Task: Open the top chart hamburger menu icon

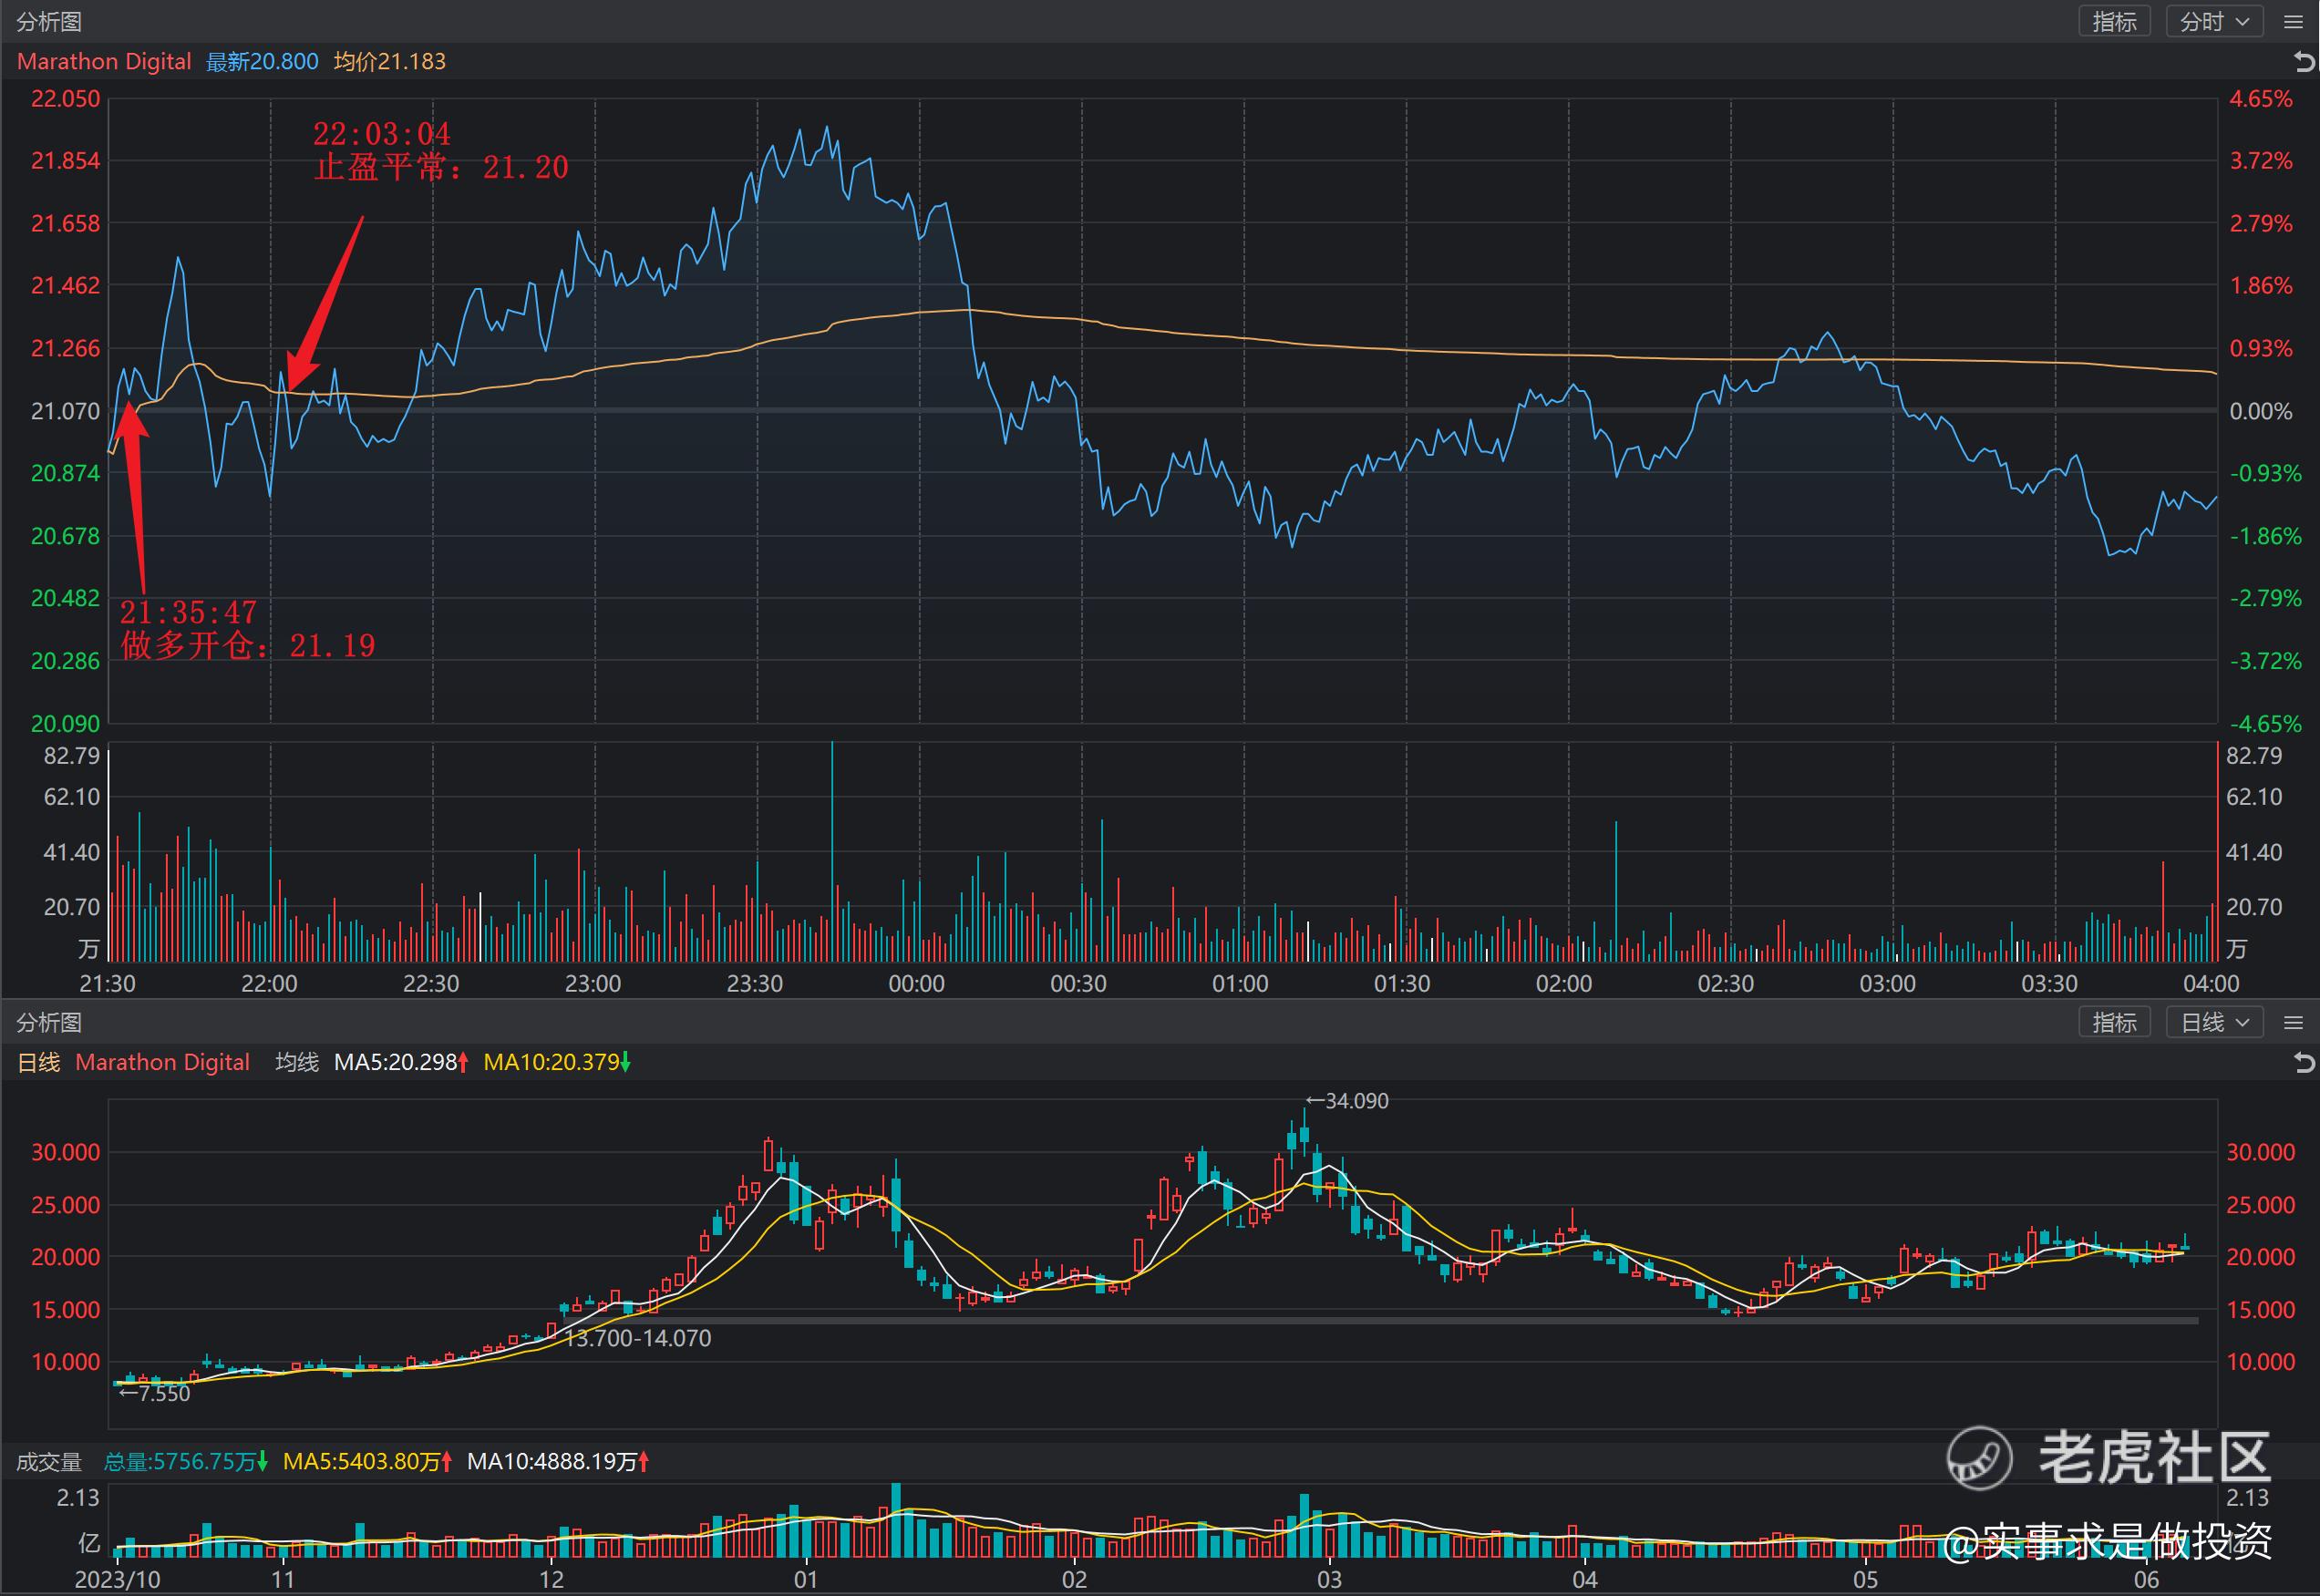Action: tap(2294, 22)
